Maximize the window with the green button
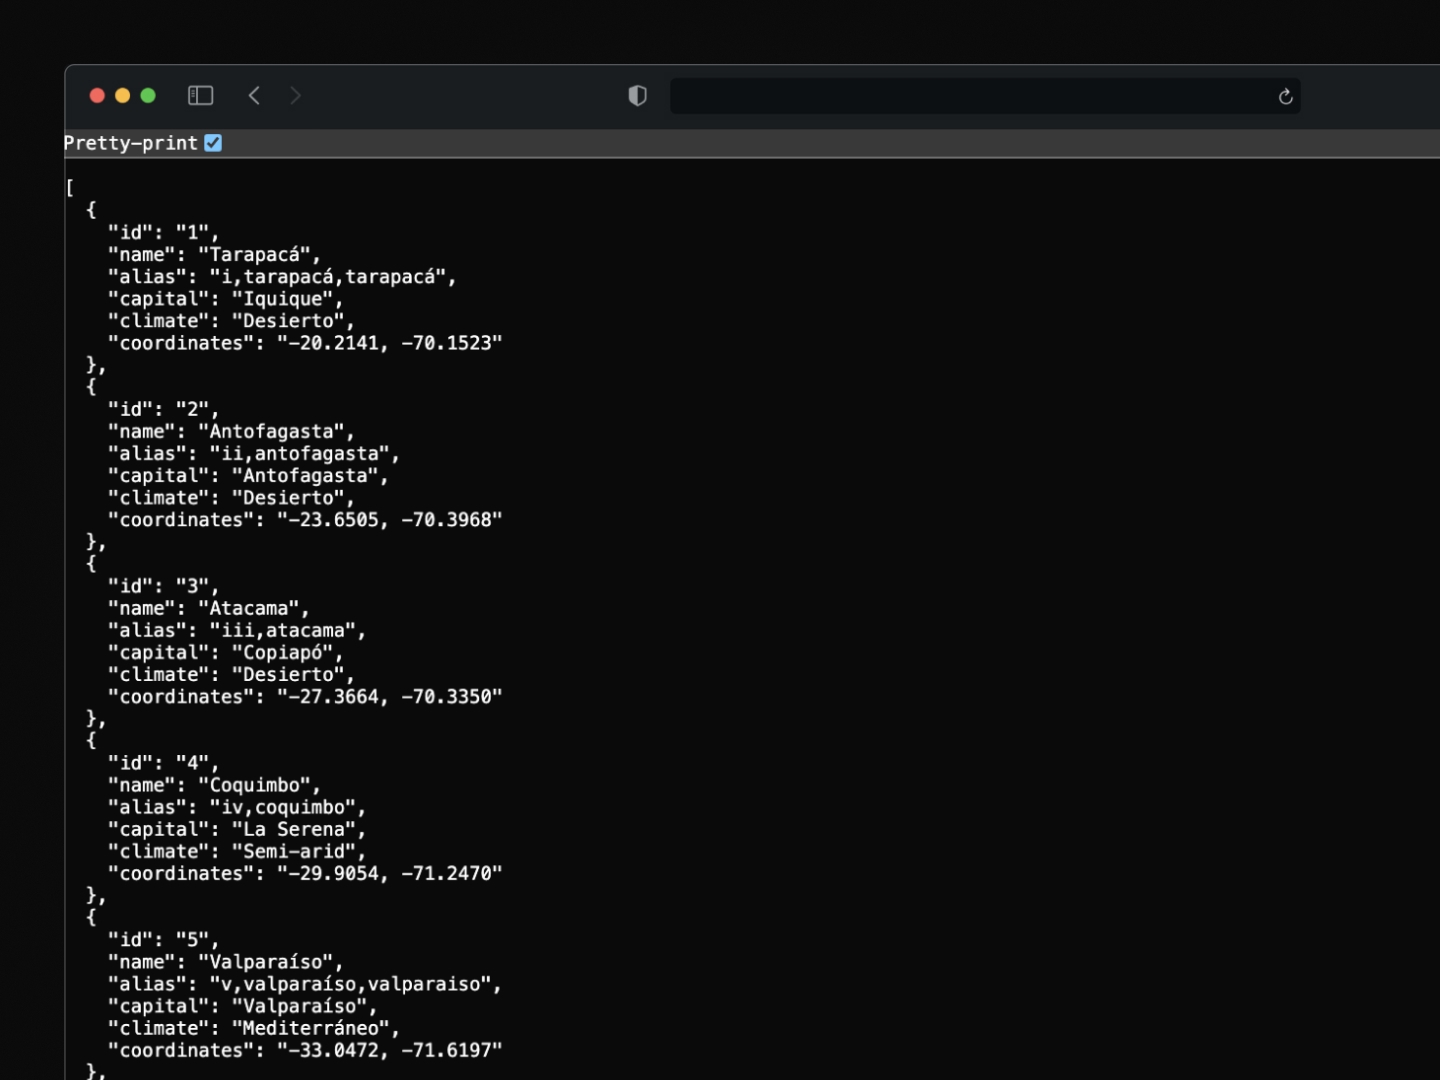Viewport: 1440px width, 1080px height. (148, 96)
